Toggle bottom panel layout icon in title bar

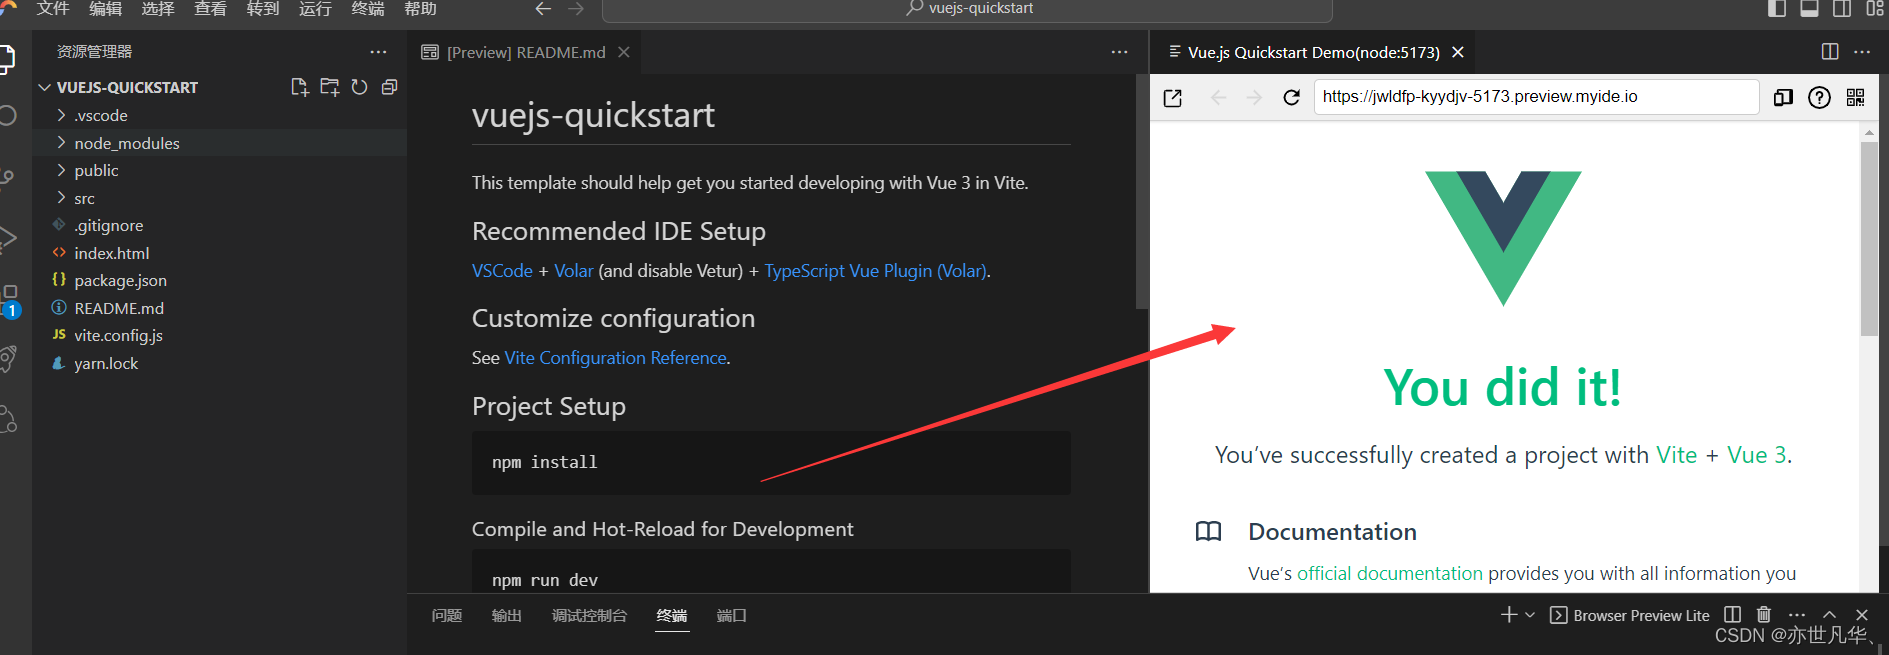pos(1809,8)
